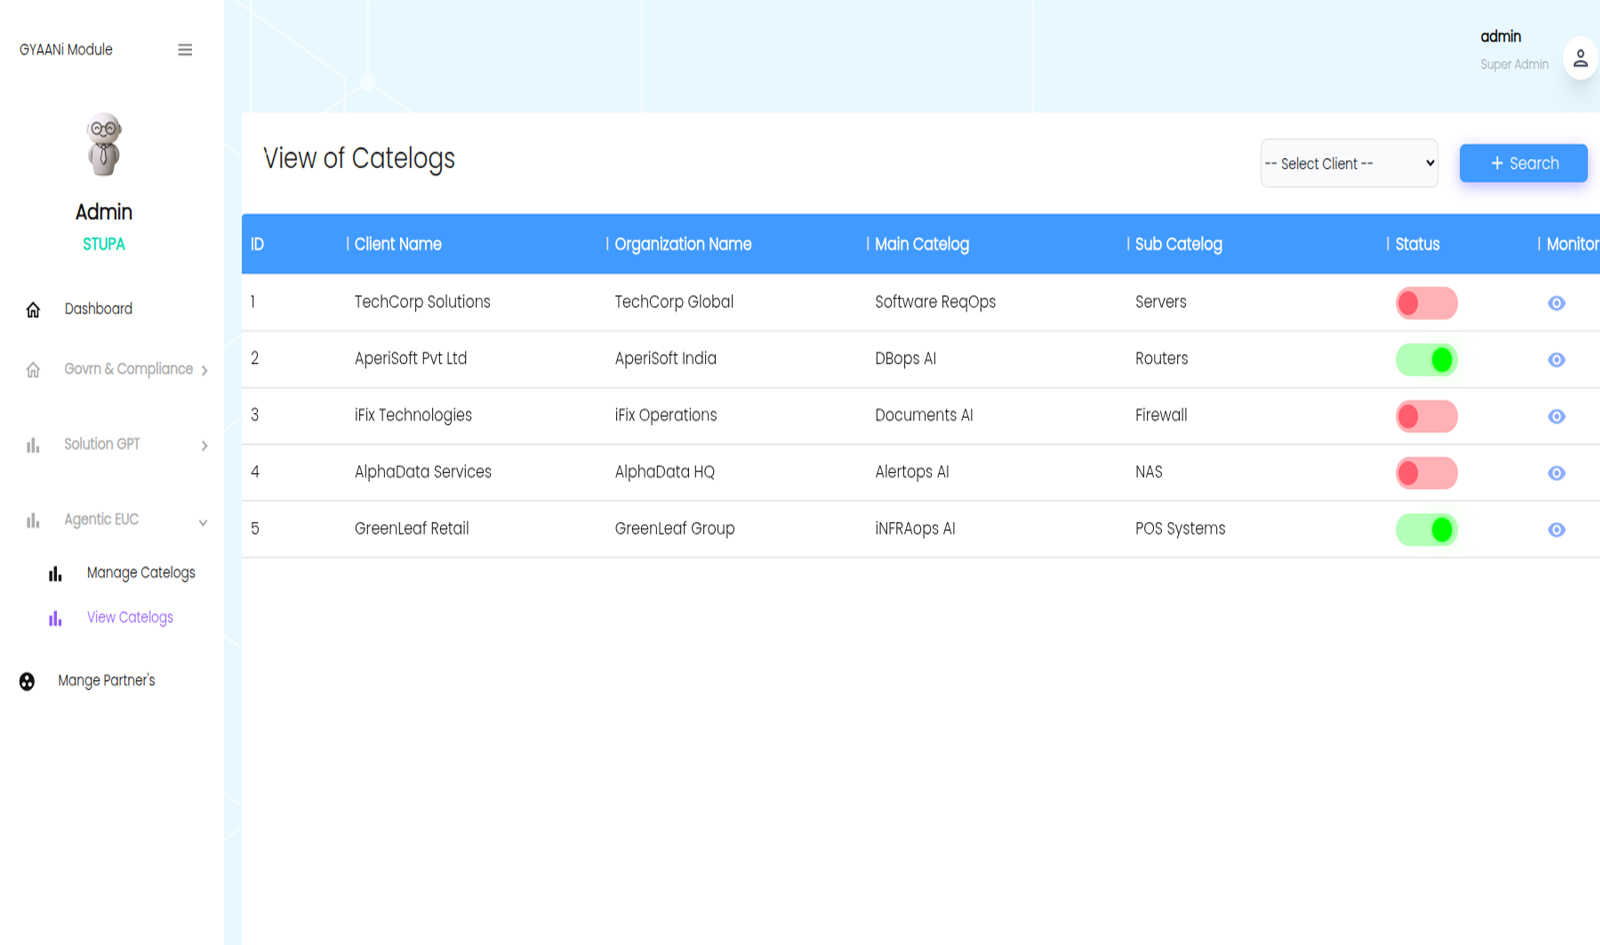Click the monitor eye icon for GreenLeaf Retail

point(1556,529)
